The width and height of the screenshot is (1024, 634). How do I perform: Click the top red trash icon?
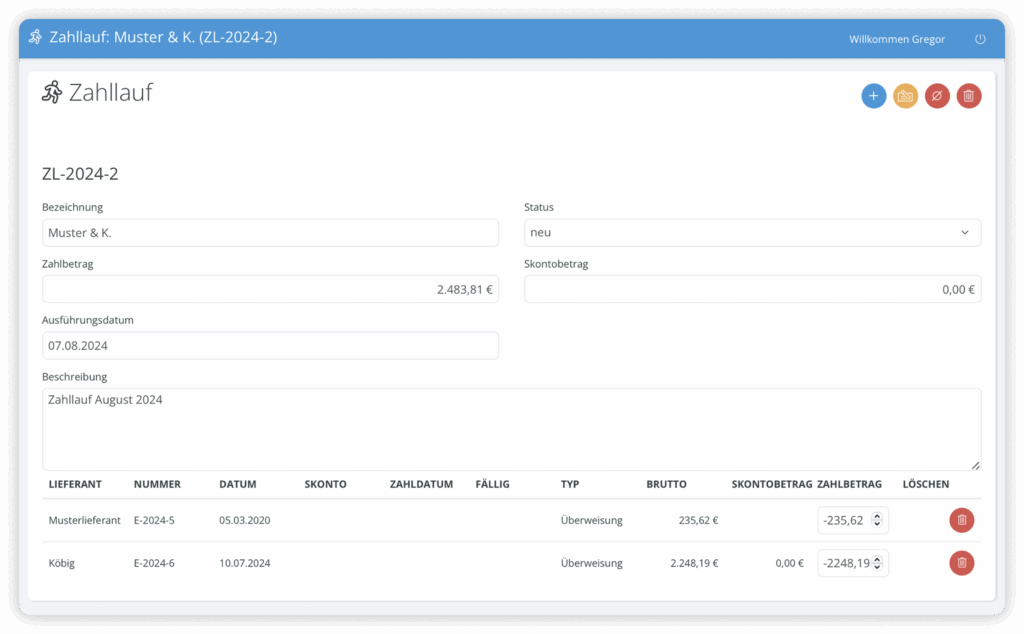[x=968, y=96]
